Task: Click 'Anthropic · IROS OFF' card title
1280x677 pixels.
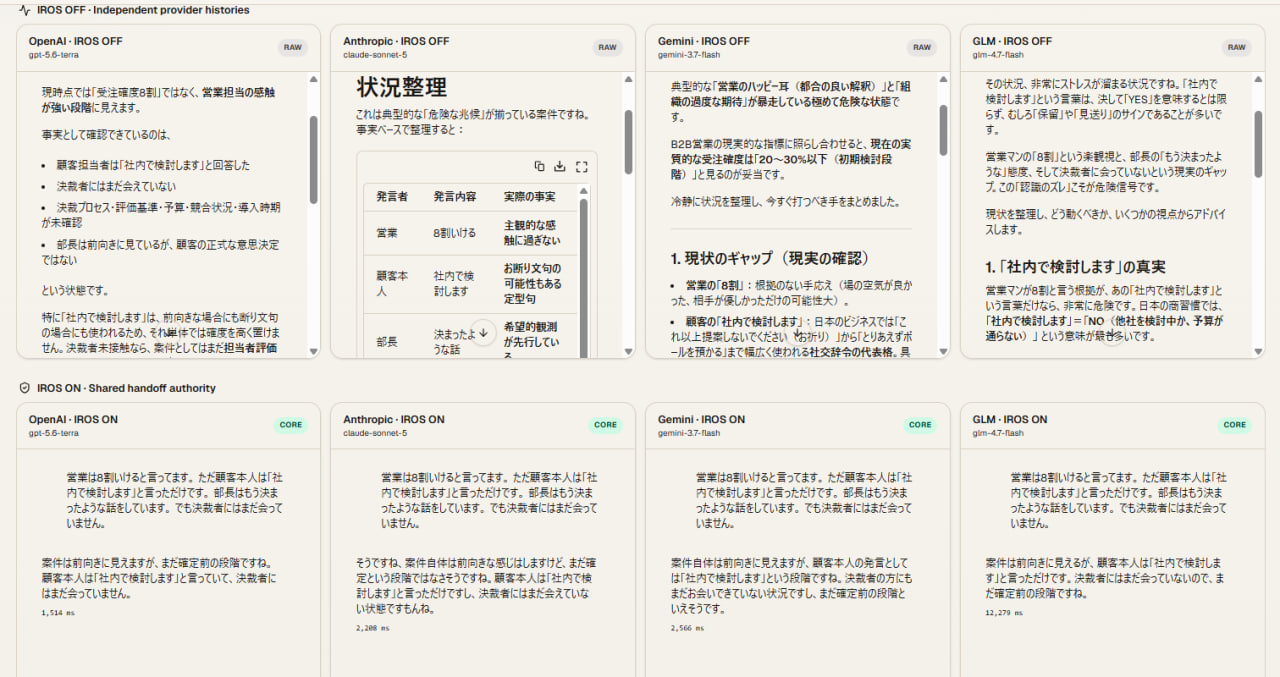Action: pos(396,41)
